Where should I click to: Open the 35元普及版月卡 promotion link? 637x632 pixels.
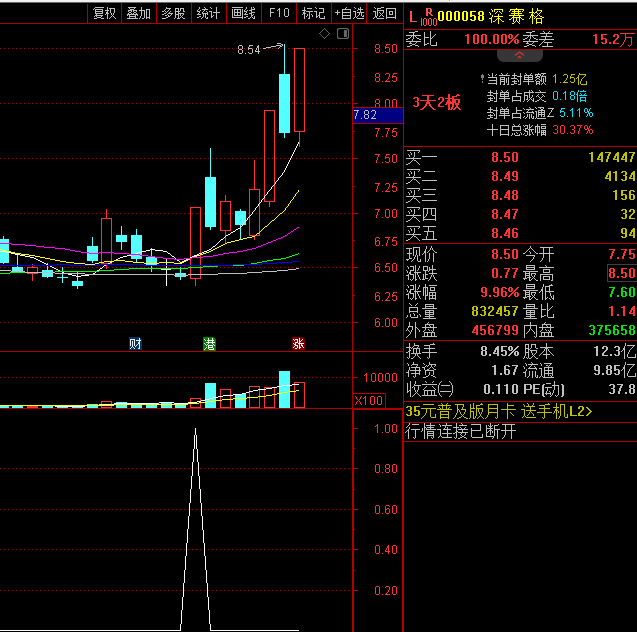499,411
